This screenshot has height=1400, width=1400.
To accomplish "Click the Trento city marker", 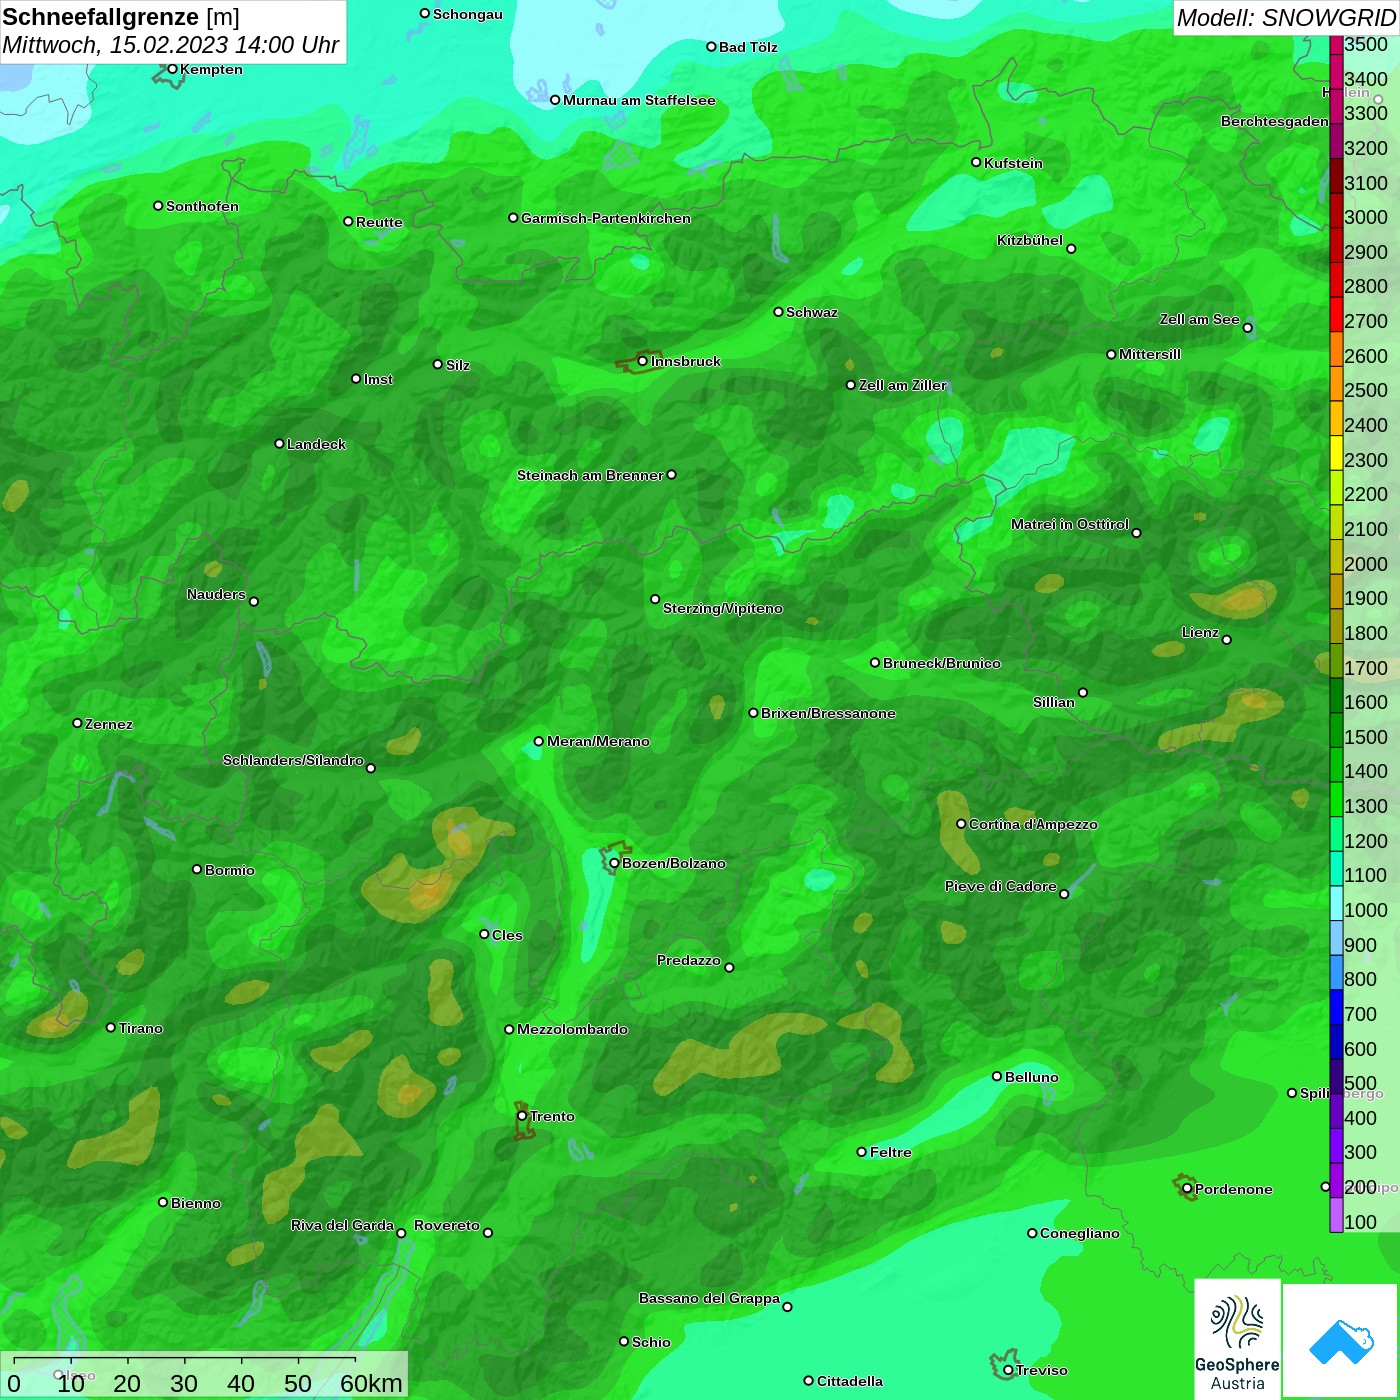I will click(522, 1116).
